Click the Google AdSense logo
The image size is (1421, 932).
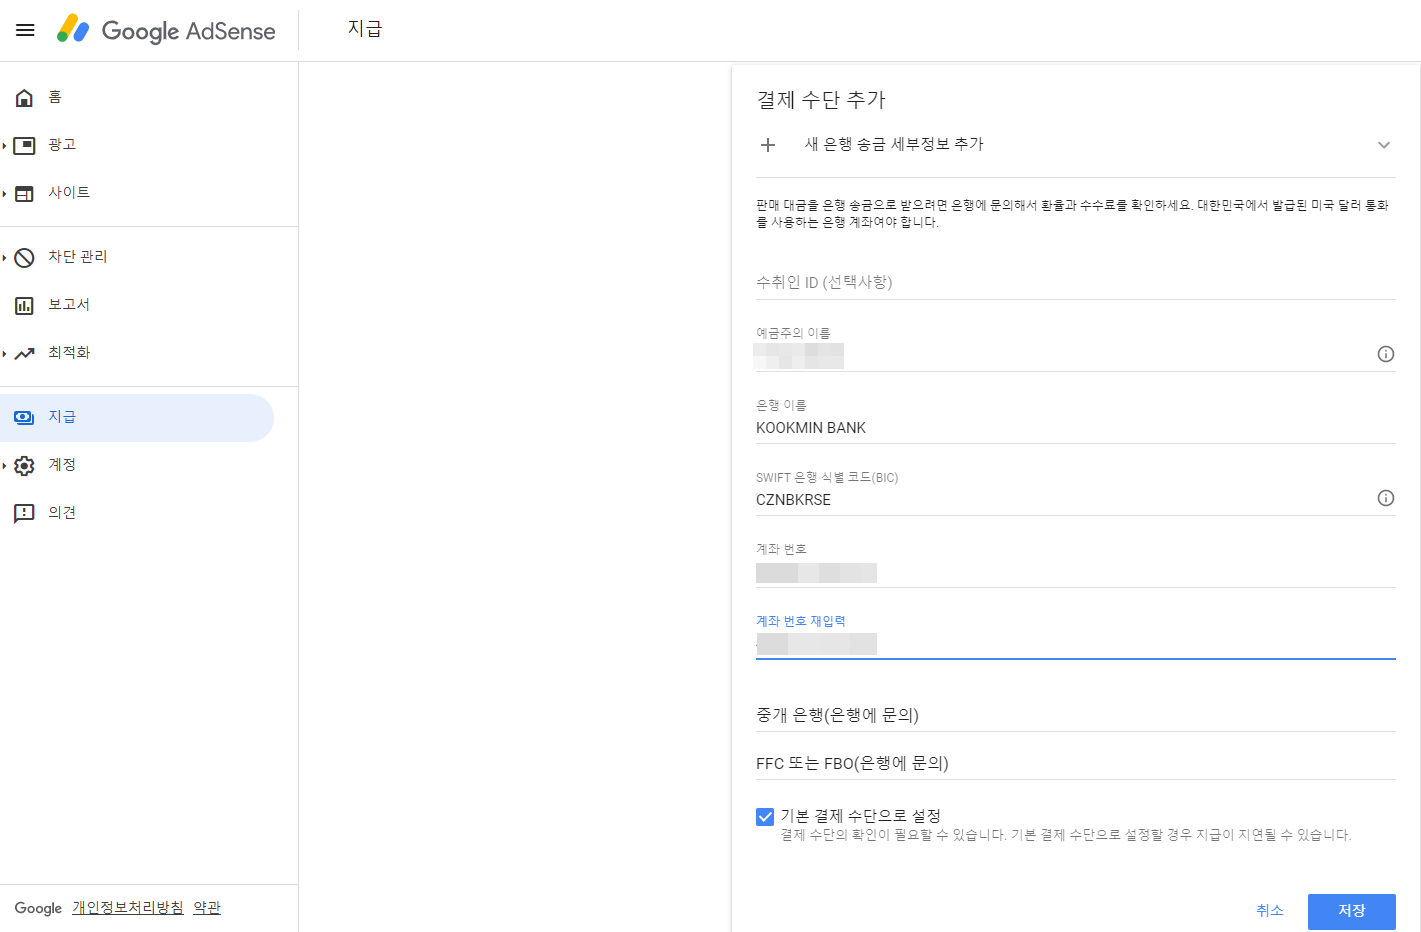click(166, 30)
